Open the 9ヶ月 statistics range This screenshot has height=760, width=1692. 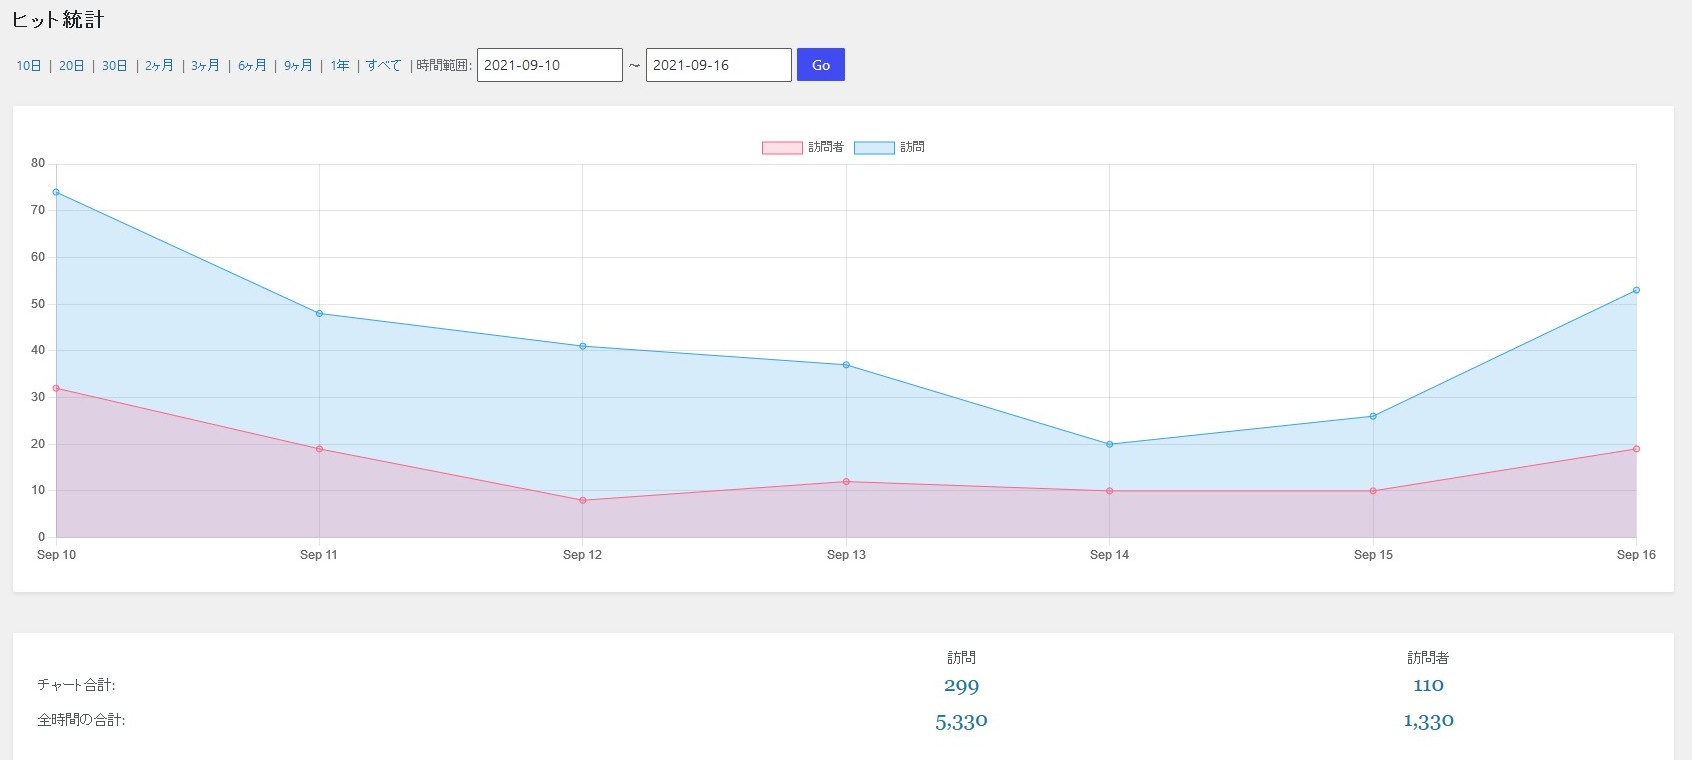(x=298, y=66)
